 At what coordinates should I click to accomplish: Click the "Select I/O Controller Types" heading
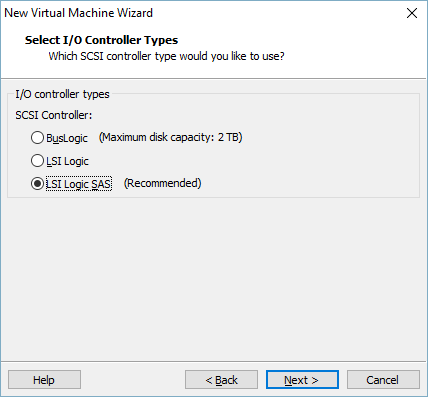[101, 40]
